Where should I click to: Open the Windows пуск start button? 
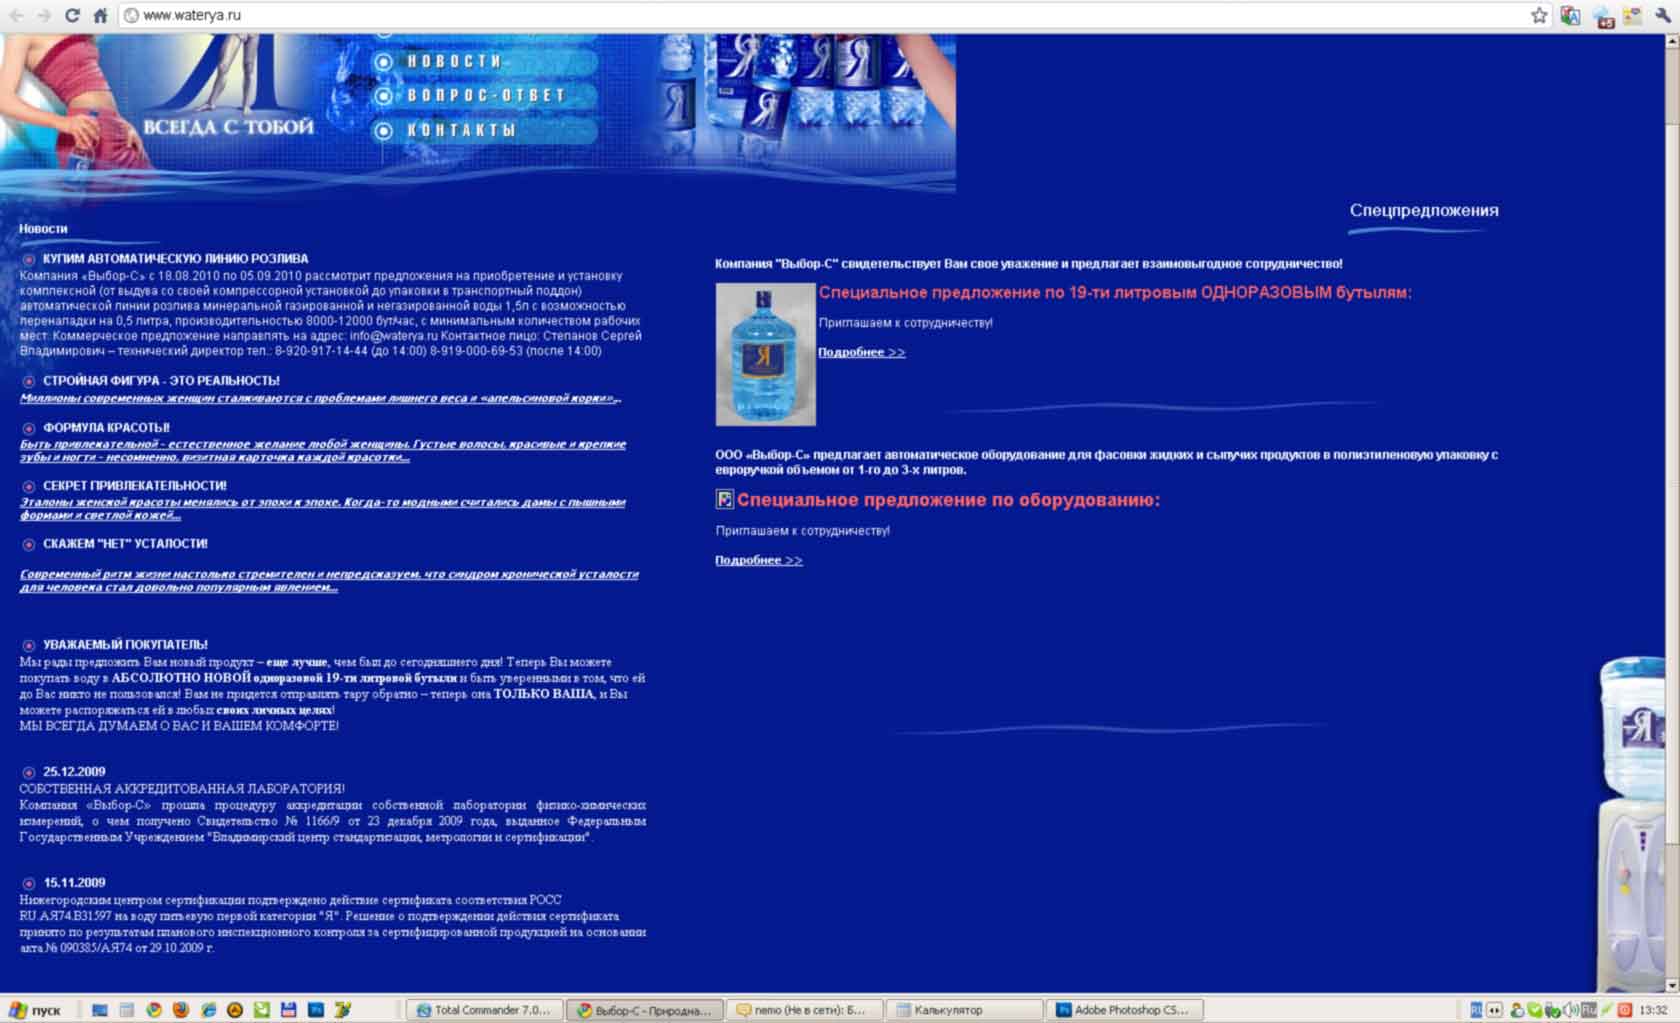click(36, 1010)
